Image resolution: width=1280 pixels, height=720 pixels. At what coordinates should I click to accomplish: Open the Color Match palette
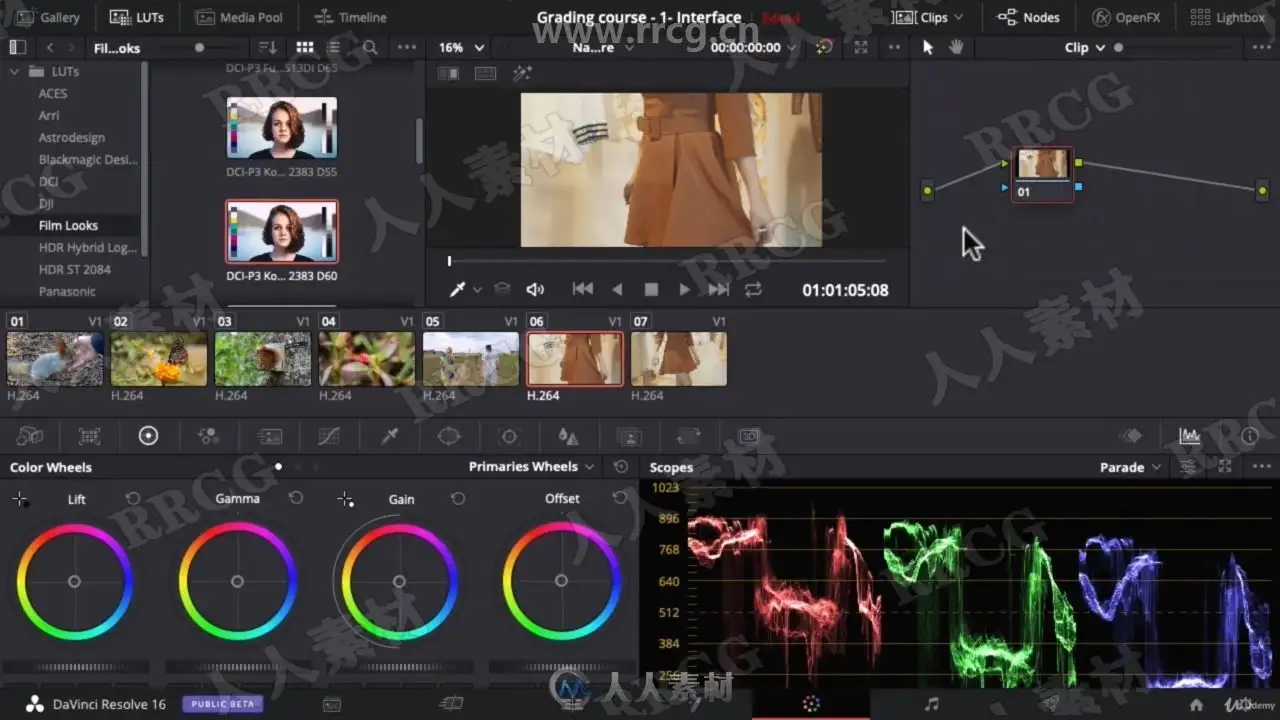click(90, 436)
